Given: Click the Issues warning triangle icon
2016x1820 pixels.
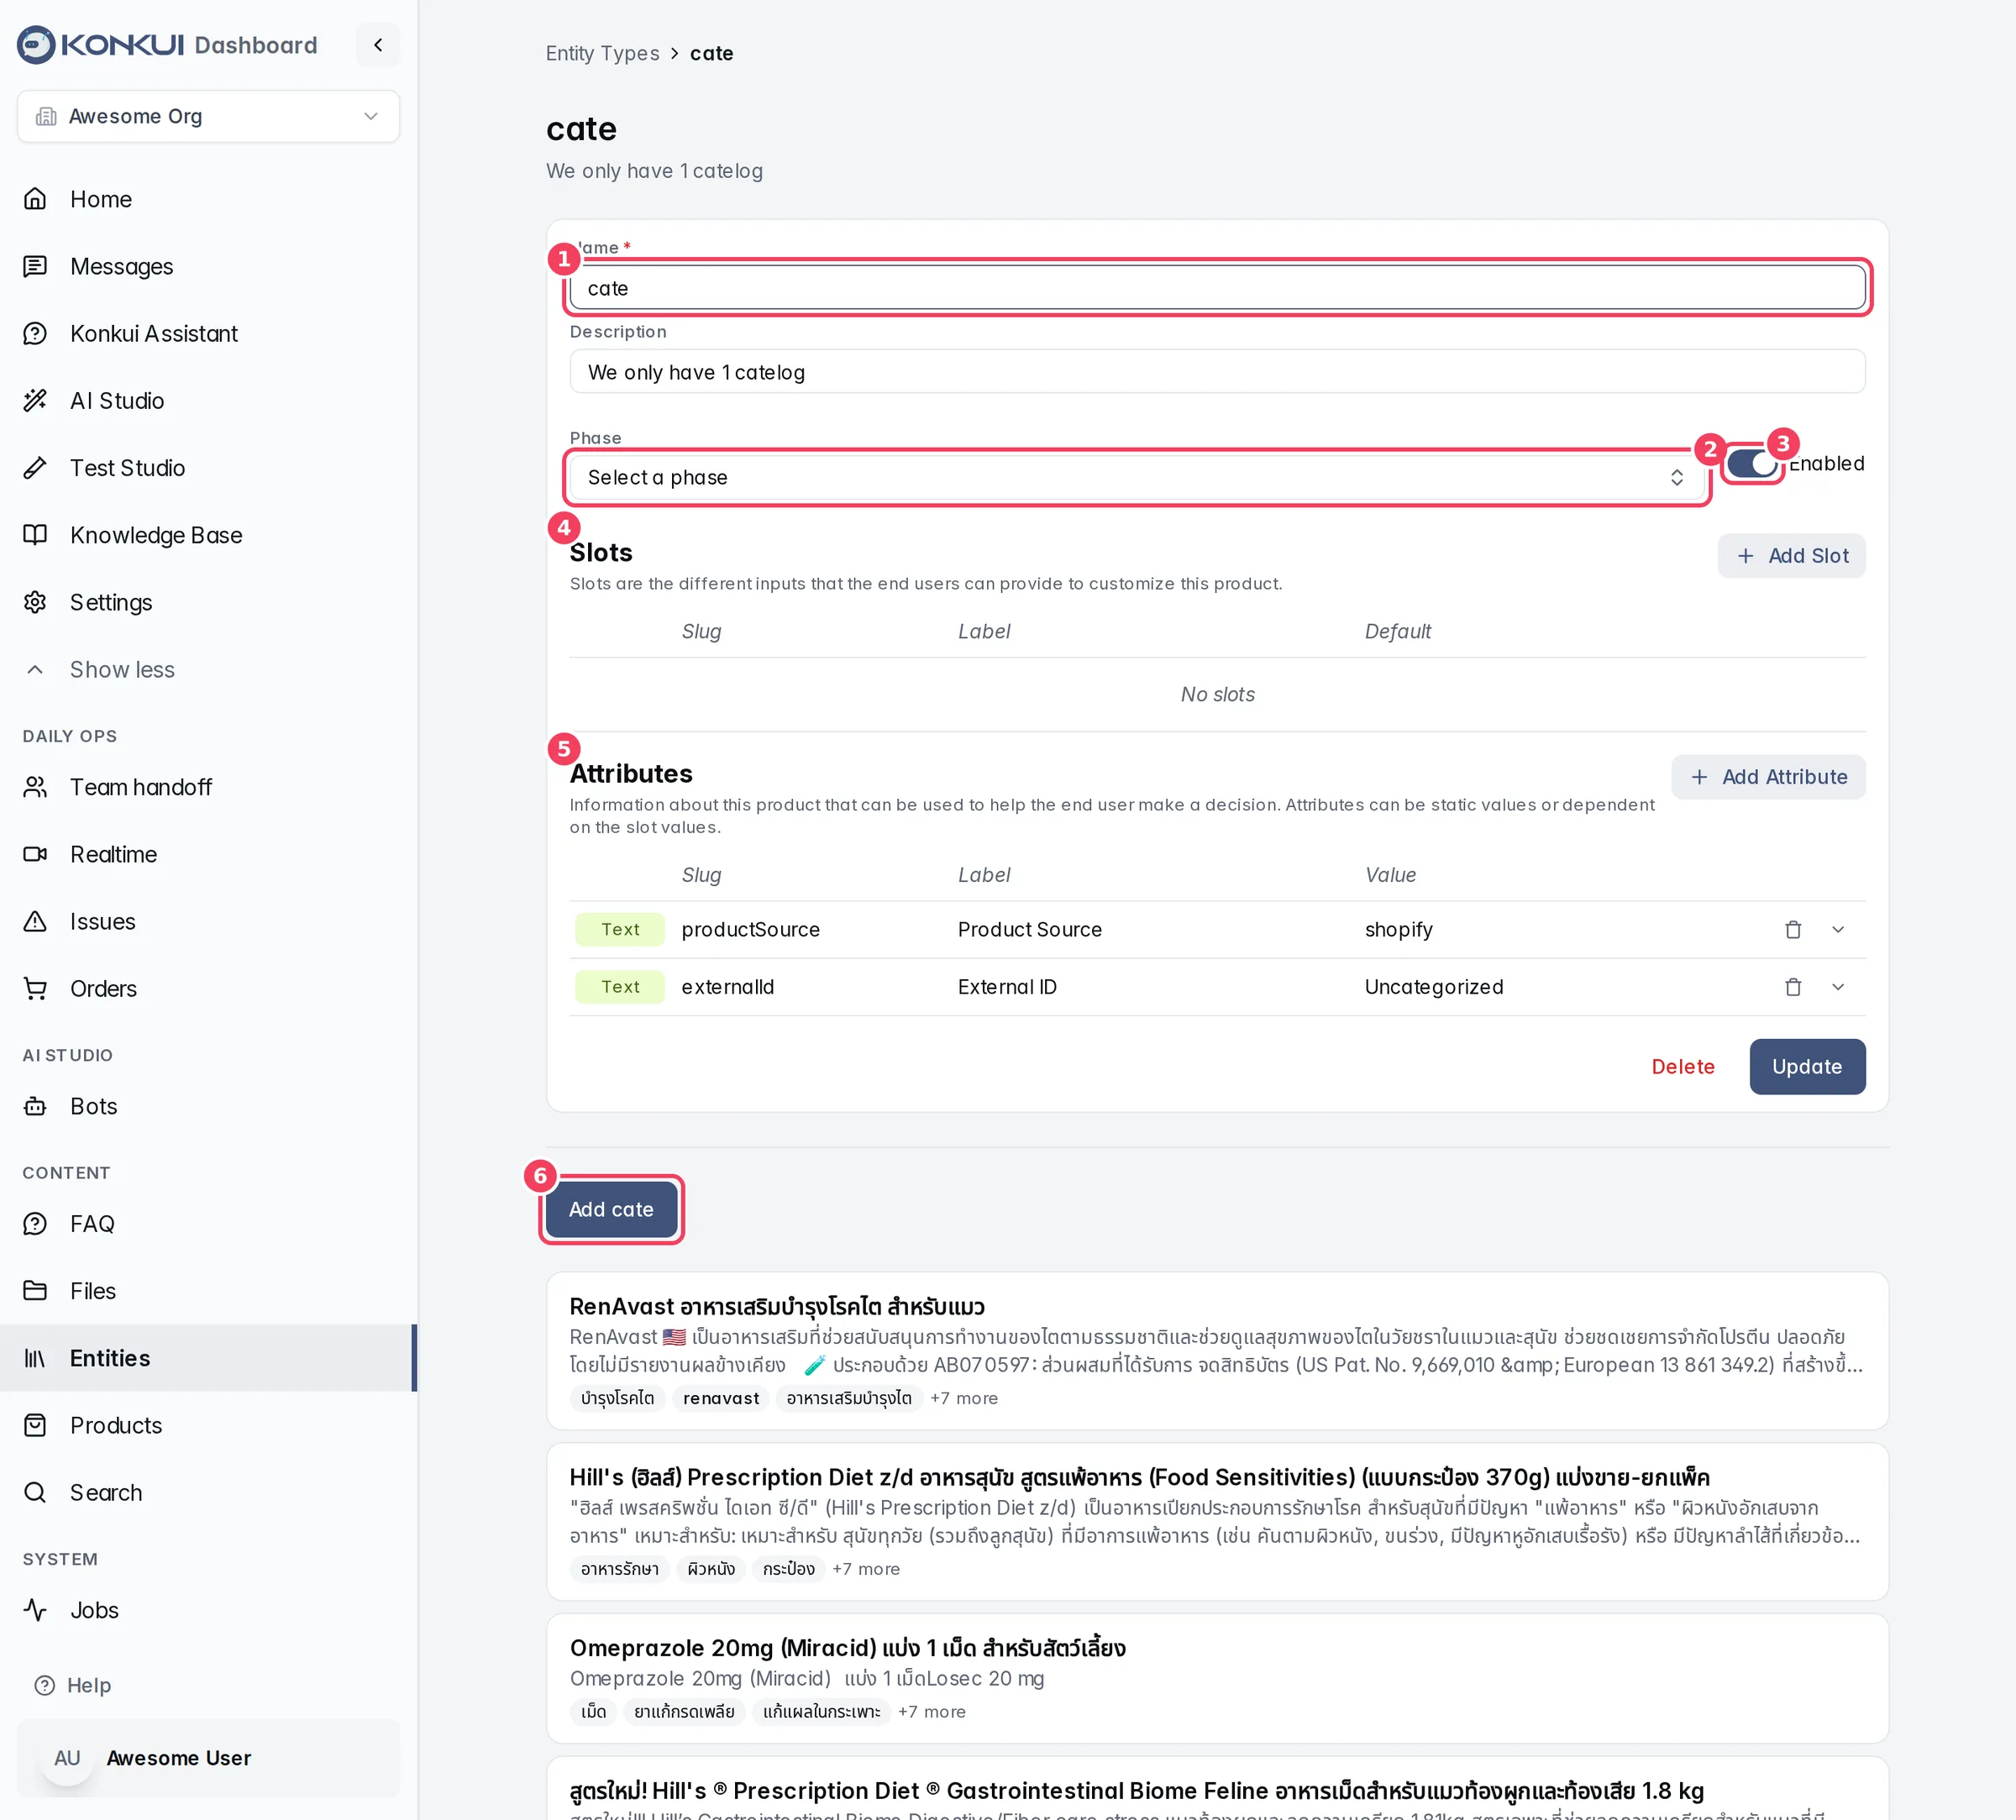Looking at the screenshot, I should click(x=35, y=921).
